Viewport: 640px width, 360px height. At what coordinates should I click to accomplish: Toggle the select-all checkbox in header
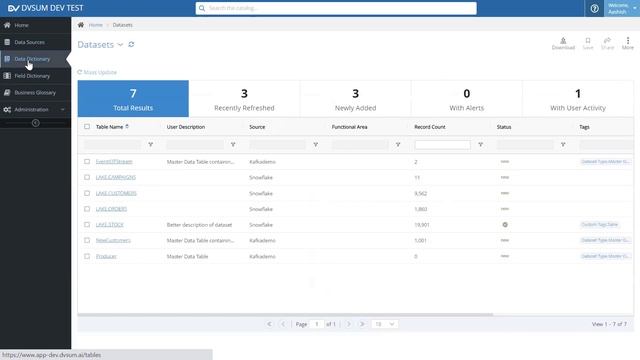click(x=87, y=127)
